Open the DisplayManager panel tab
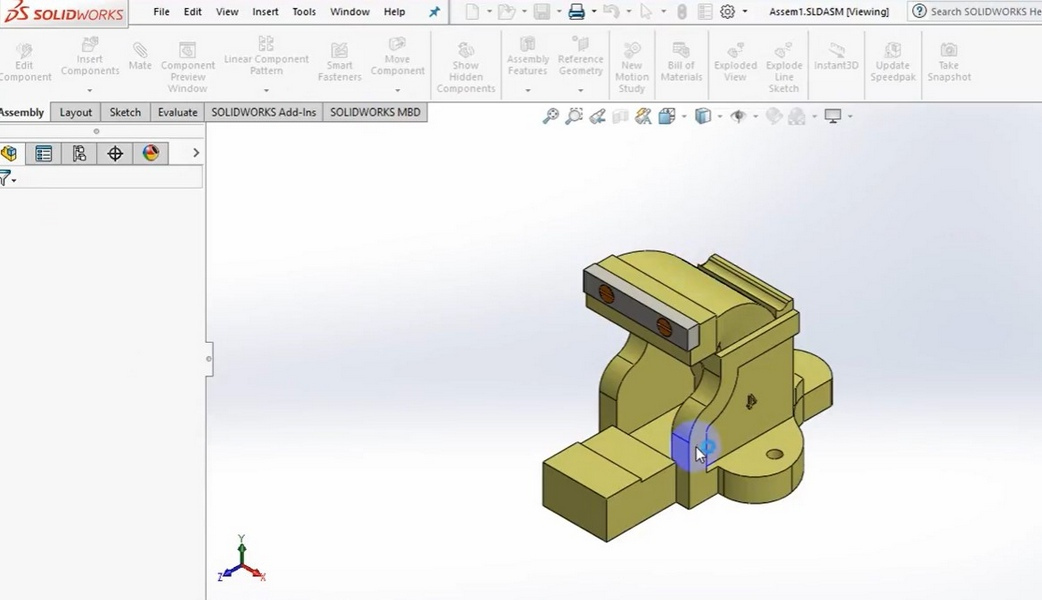The width and height of the screenshot is (1042, 600). tap(151, 153)
